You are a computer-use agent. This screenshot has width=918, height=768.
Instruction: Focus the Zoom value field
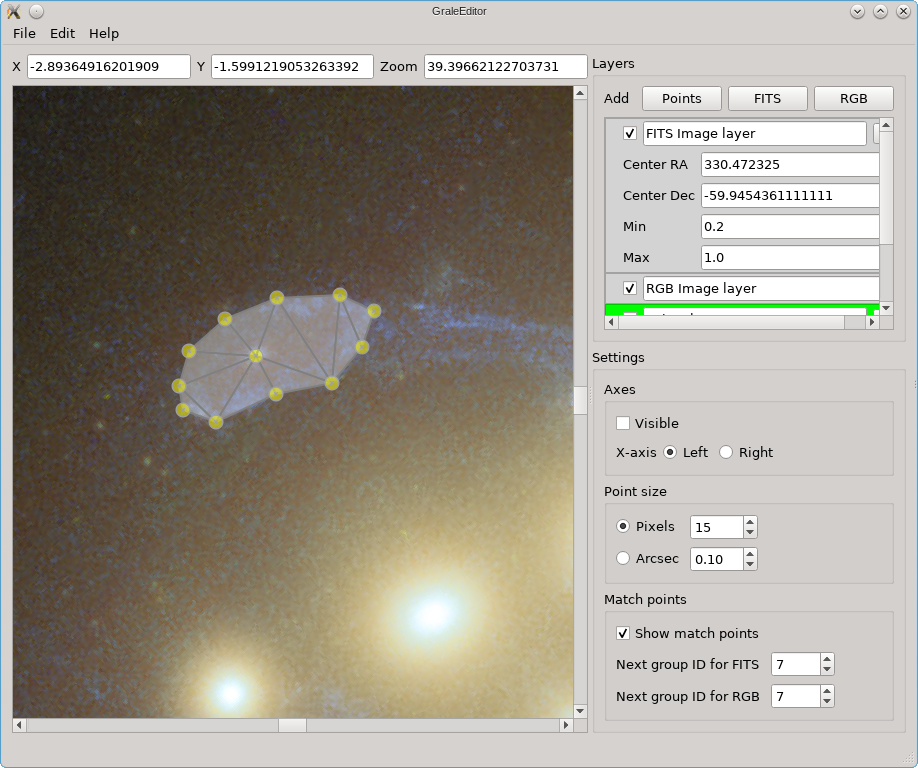point(505,67)
